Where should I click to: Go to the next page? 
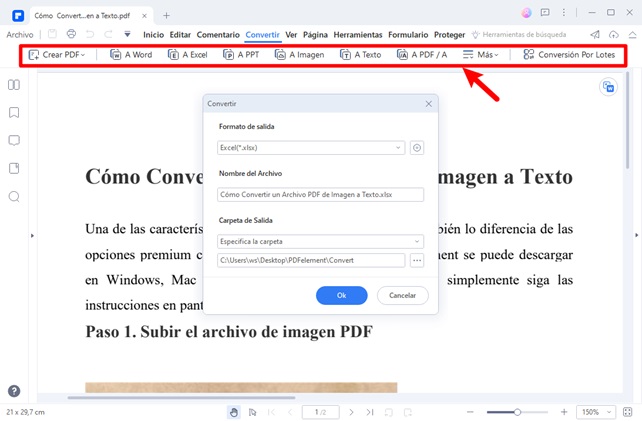coord(351,412)
